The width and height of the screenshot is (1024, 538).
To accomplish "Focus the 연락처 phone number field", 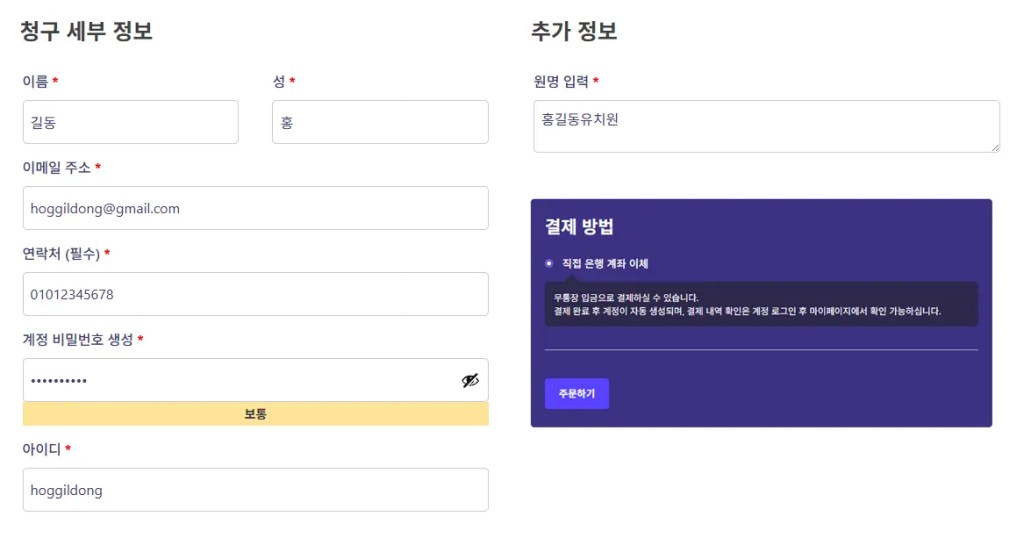I will coord(255,294).
